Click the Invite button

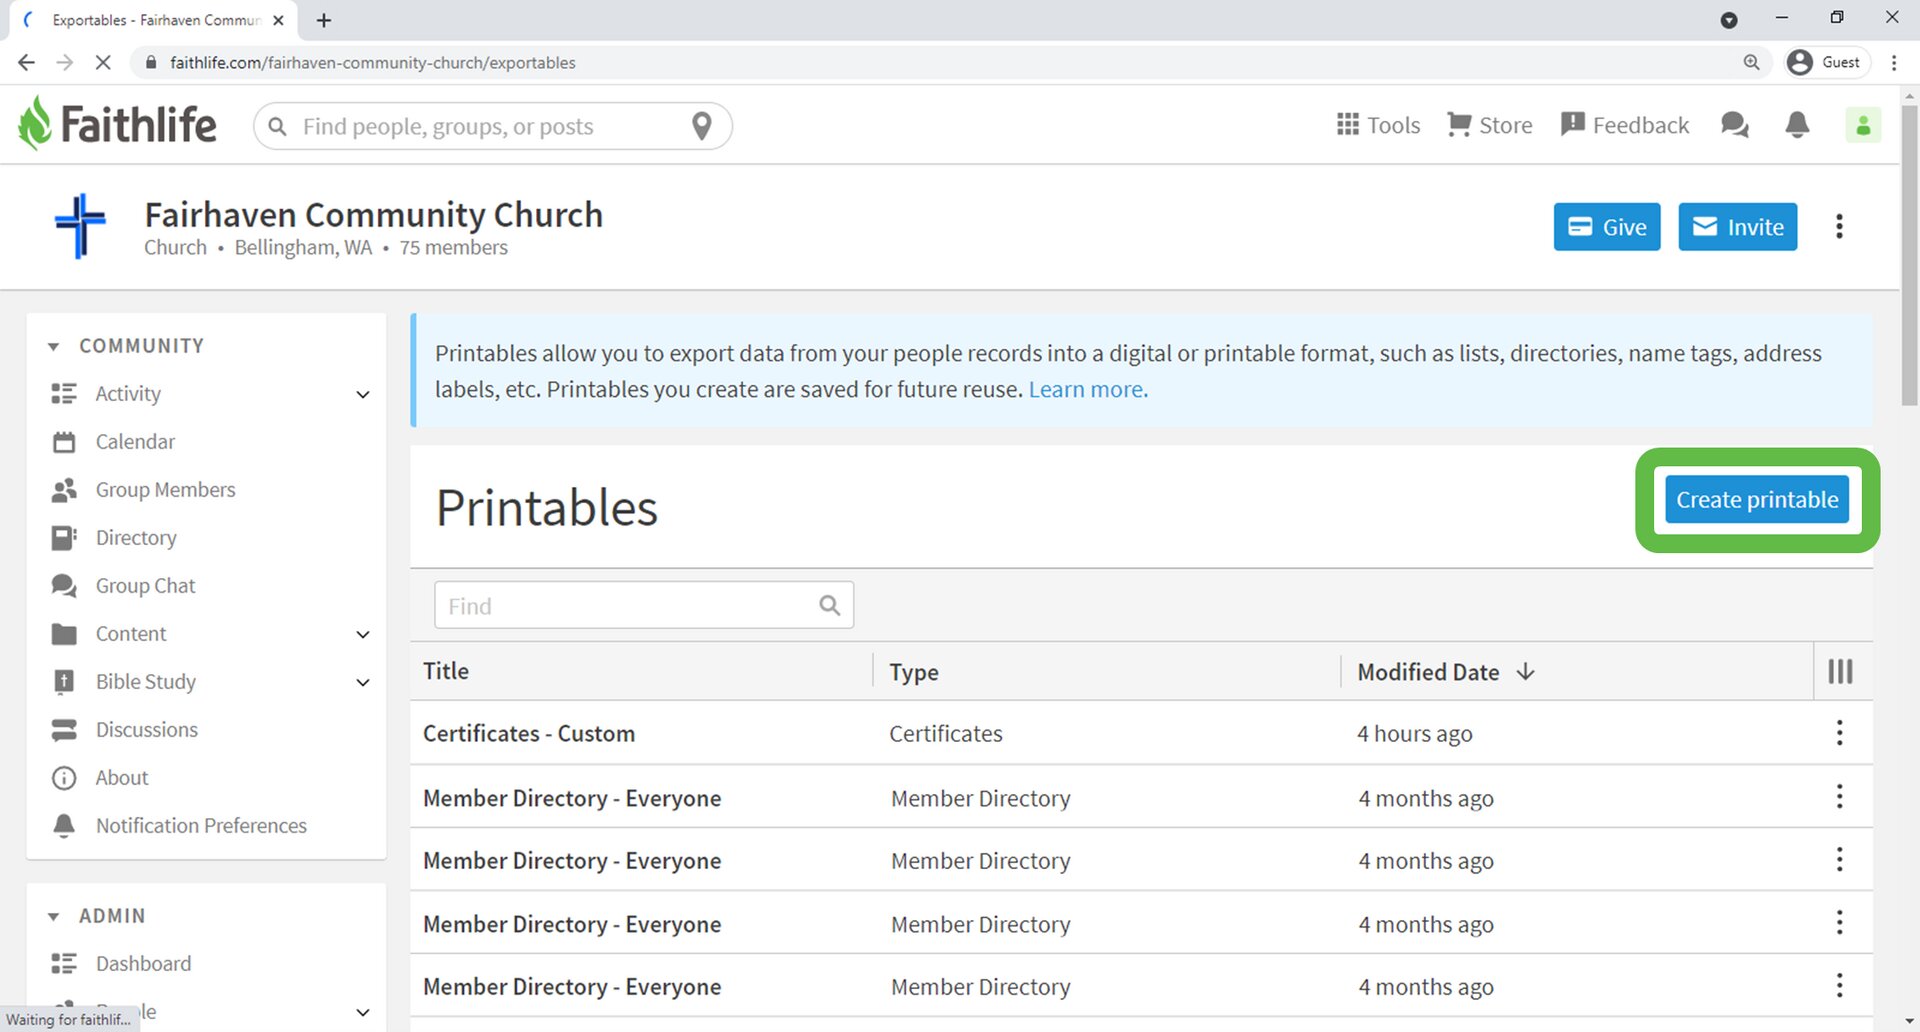click(x=1737, y=227)
